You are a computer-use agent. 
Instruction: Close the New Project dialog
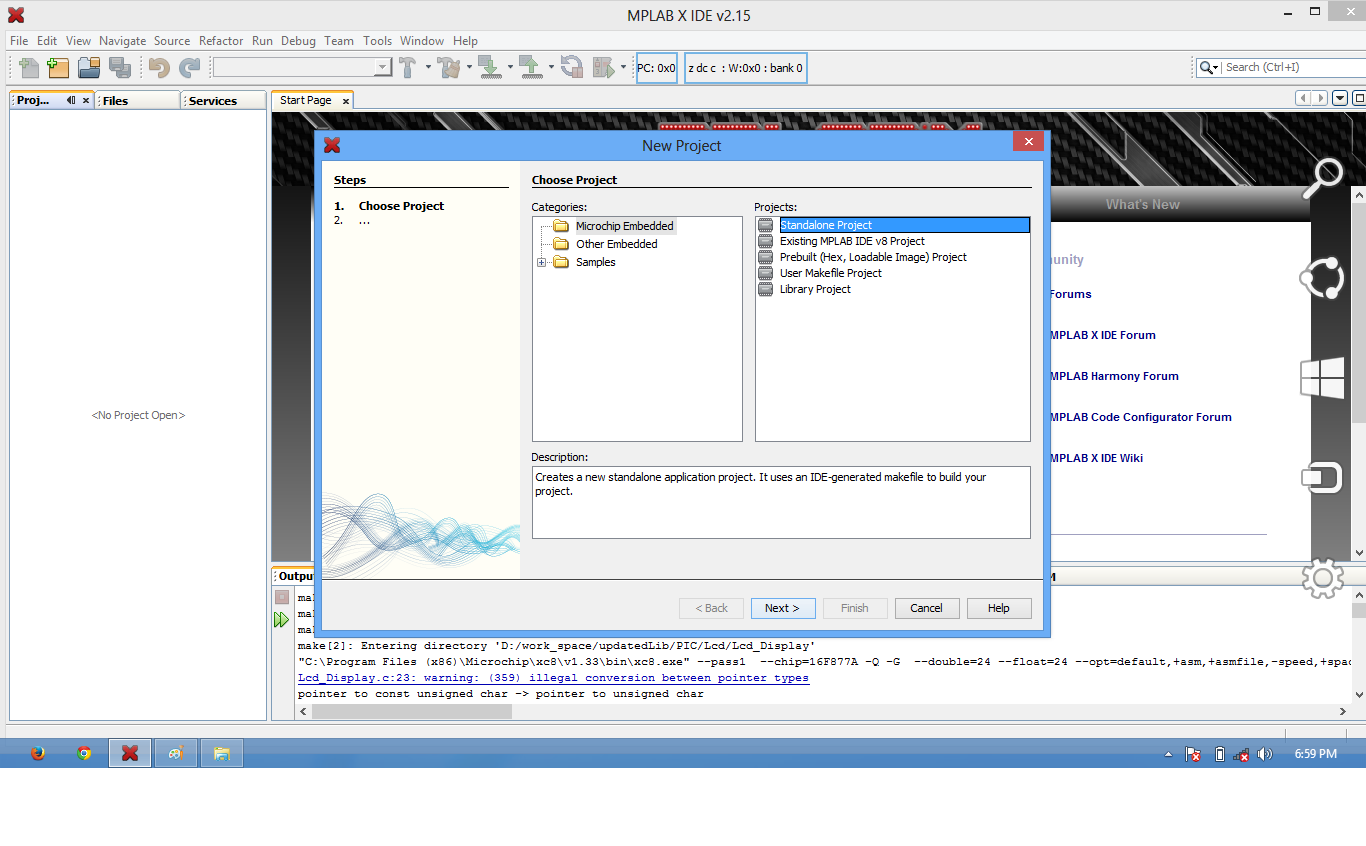[x=1028, y=142]
